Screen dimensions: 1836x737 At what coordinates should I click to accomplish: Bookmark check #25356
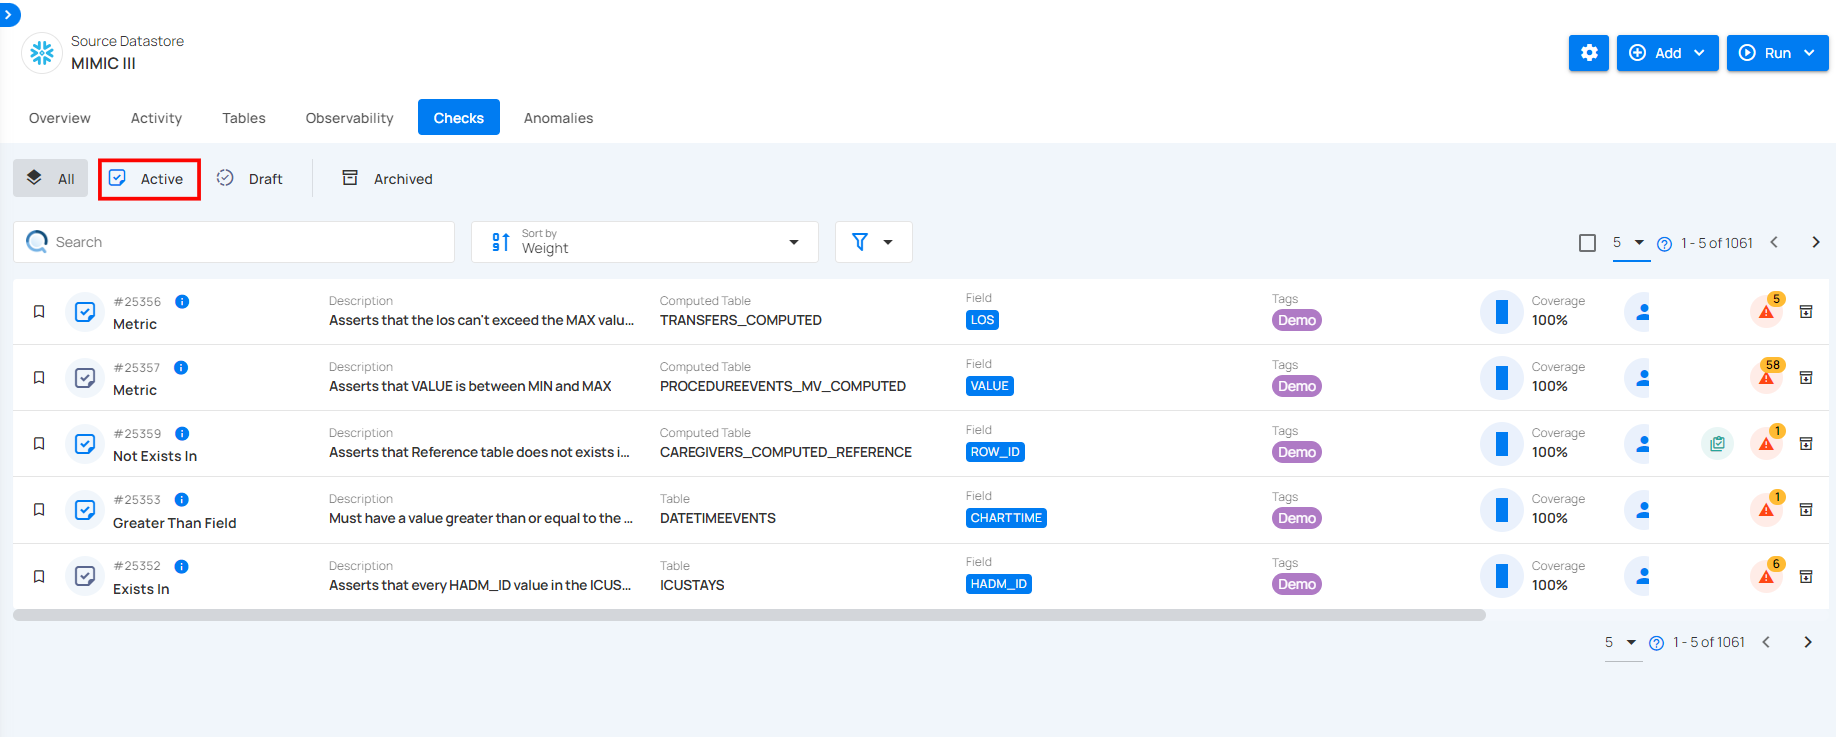coord(39,312)
